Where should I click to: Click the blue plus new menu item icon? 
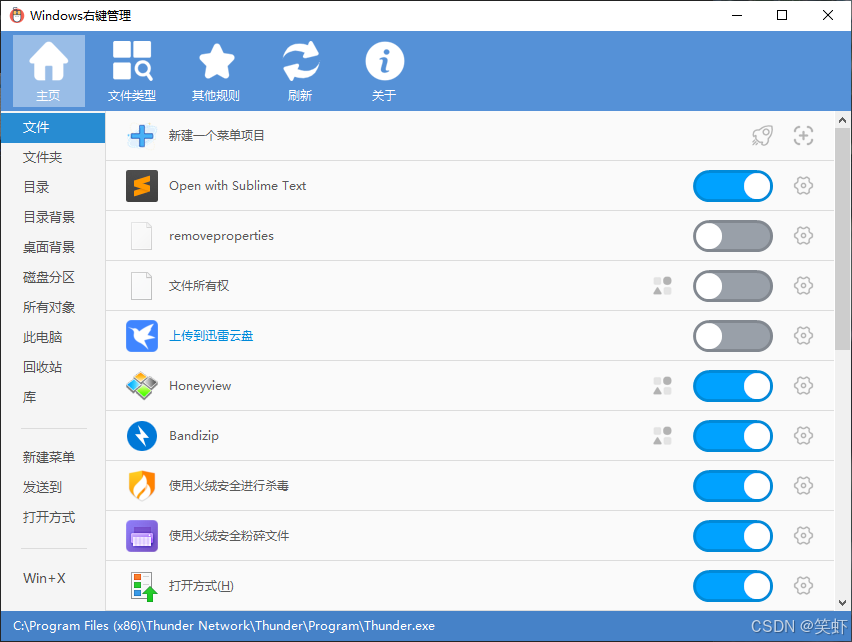[x=142, y=136]
